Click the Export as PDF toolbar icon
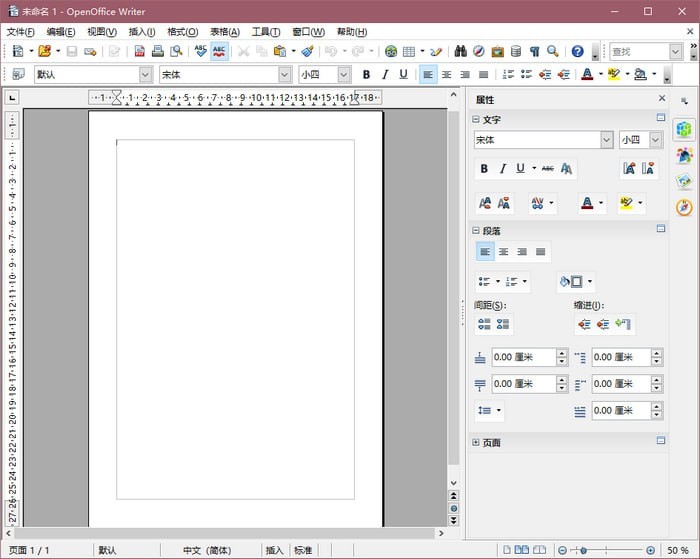The image size is (700, 559). point(140,51)
